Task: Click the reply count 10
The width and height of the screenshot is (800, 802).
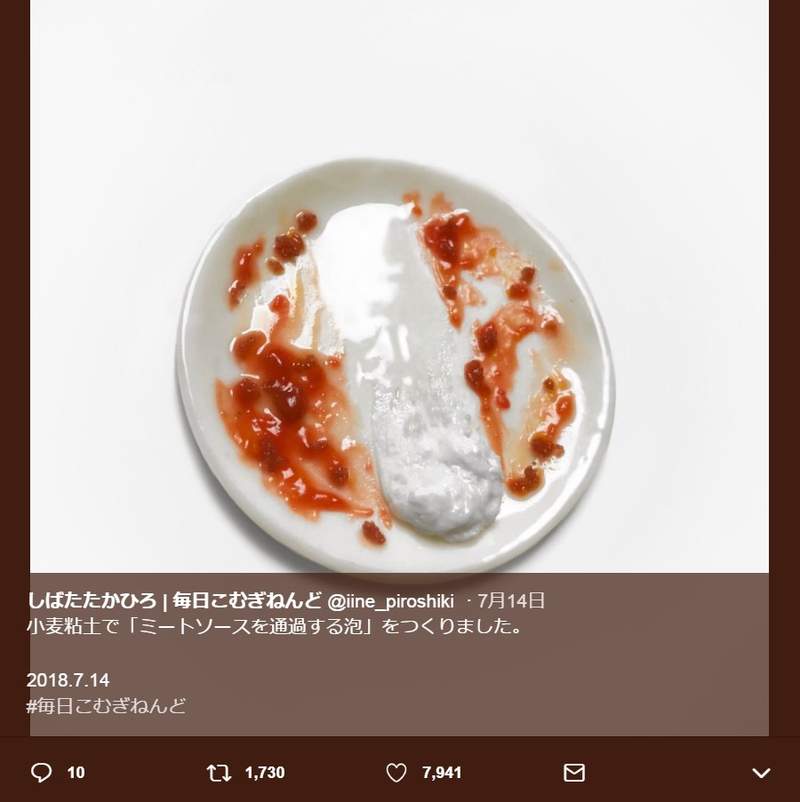Action: click(x=76, y=772)
